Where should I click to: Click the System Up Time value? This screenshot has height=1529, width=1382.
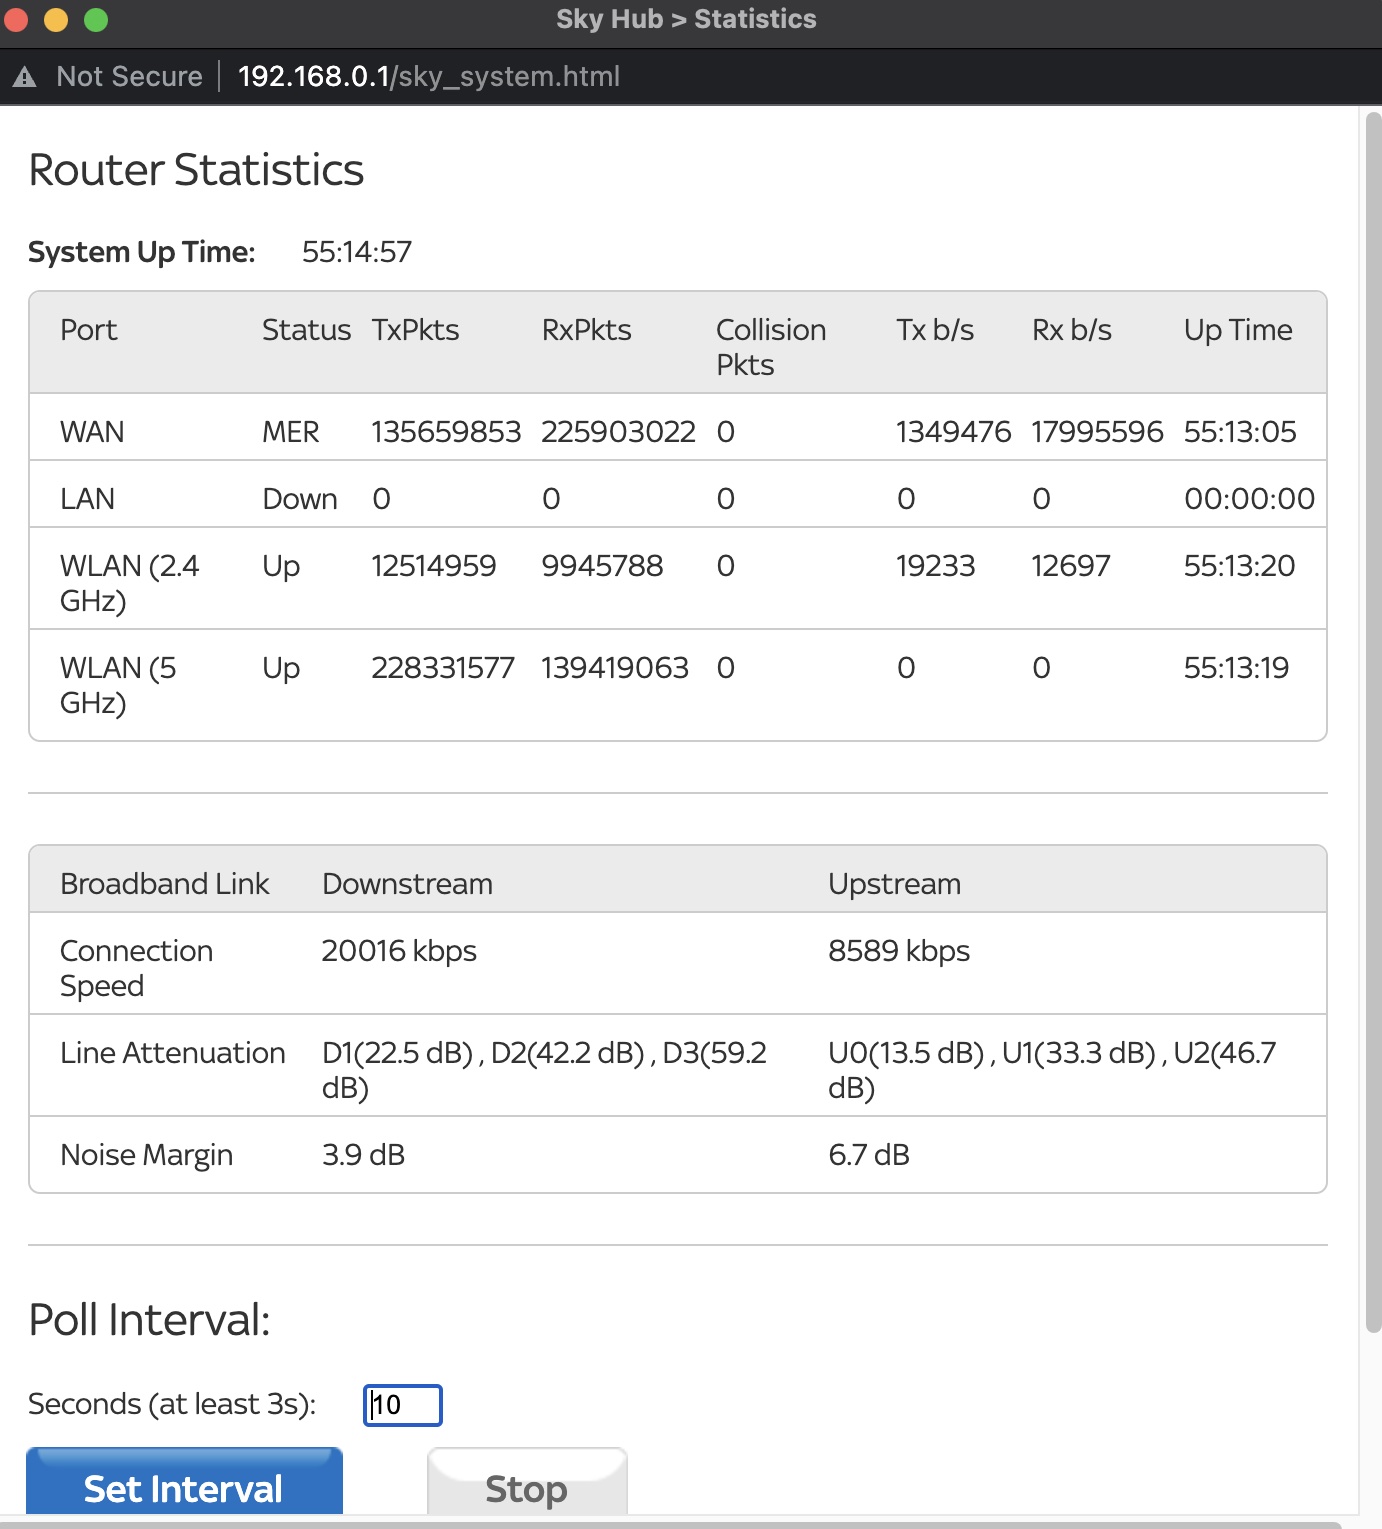[357, 252]
